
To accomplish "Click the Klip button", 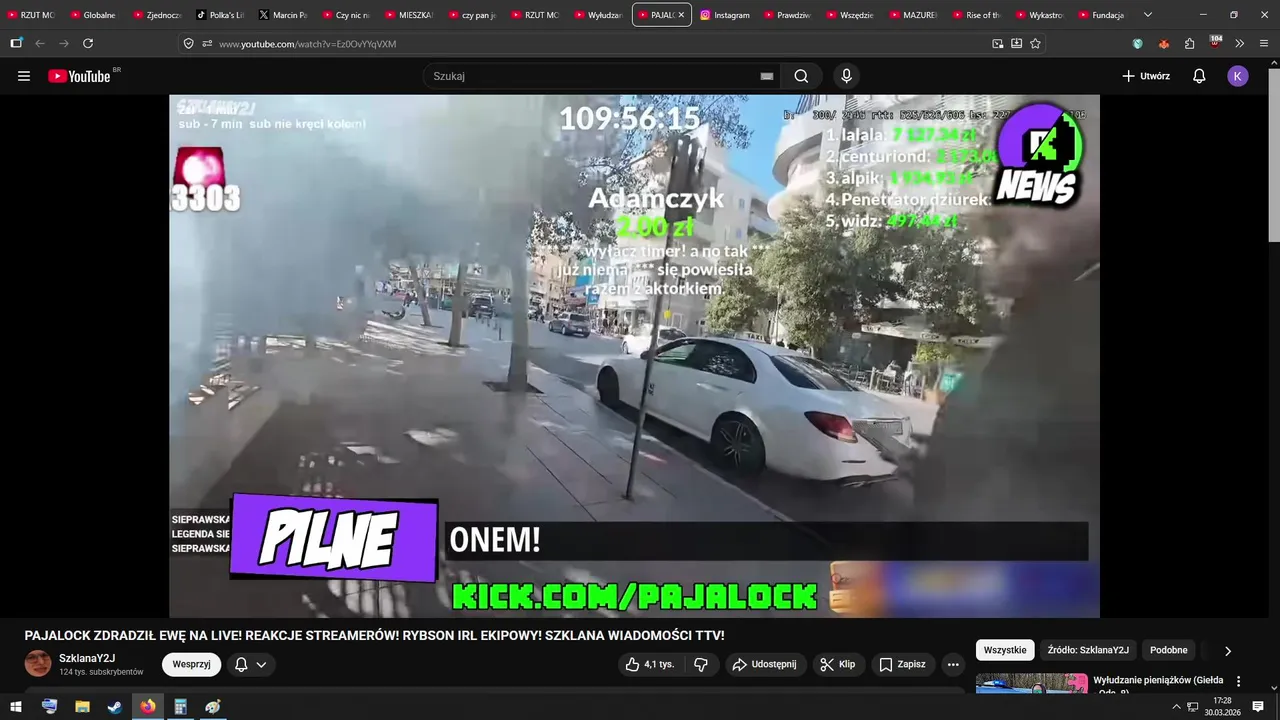I will [x=837, y=664].
